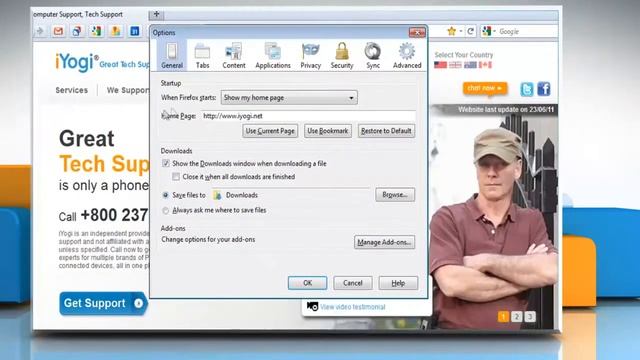Open a new tab with the plus button
640x360 pixels.
156,15
